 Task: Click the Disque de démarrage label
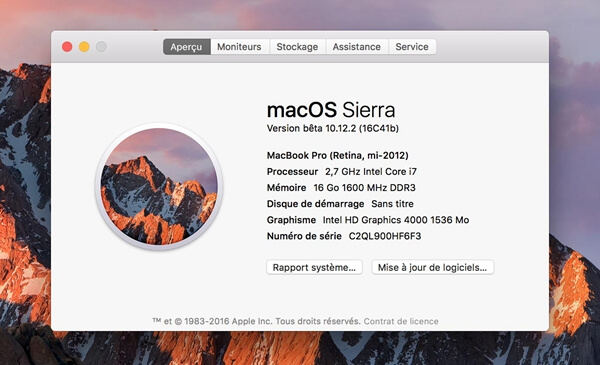pos(315,204)
